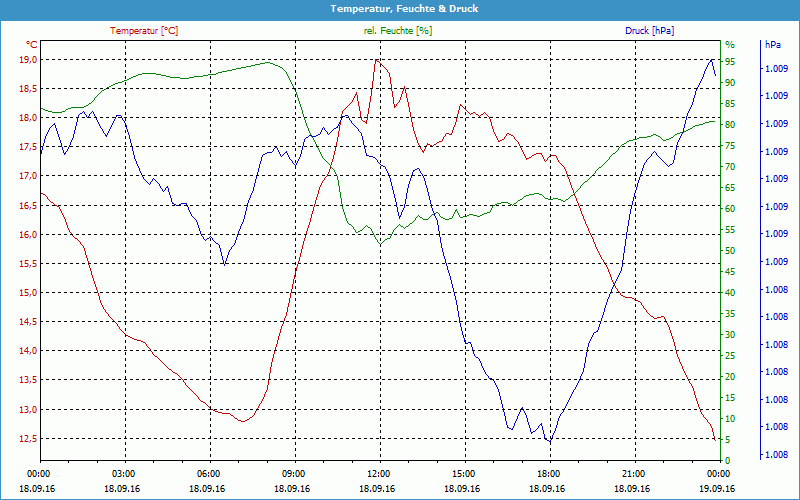Screen dimensions: 800x500
Task: Click the red temperature peak at 12:00
Action: point(377,60)
